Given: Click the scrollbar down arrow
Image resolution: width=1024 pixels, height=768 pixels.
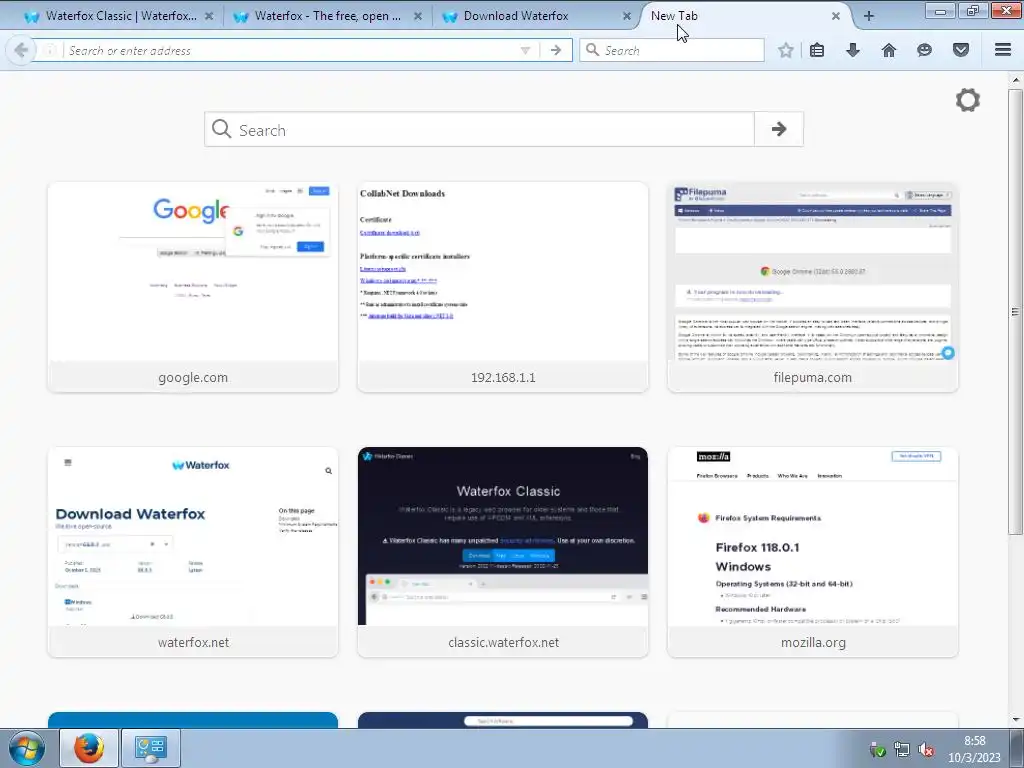Looking at the screenshot, I should 1015,720.
